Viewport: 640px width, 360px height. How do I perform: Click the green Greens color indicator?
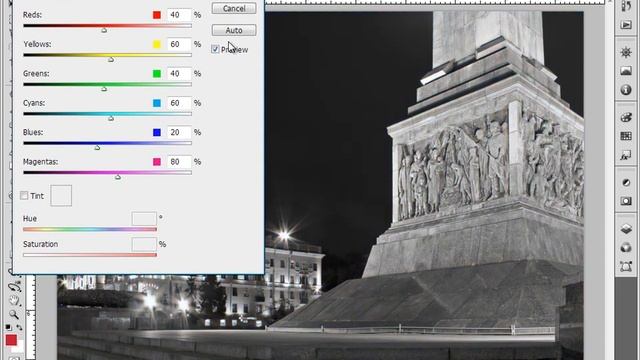pos(157,74)
